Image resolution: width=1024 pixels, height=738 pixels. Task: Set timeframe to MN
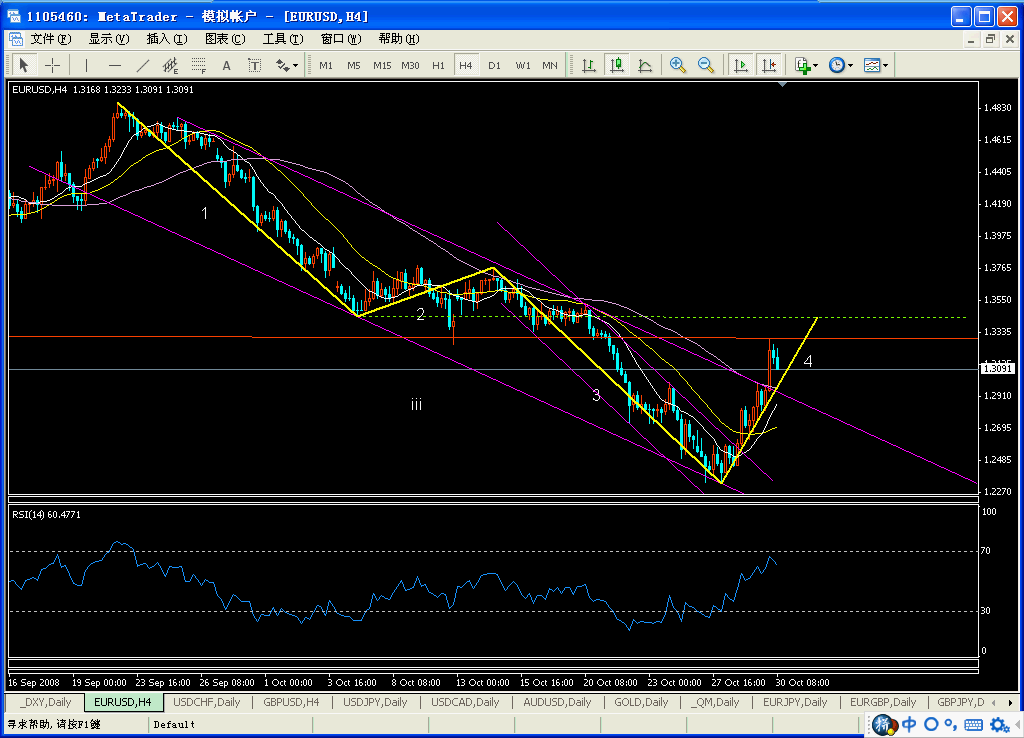[x=550, y=65]
